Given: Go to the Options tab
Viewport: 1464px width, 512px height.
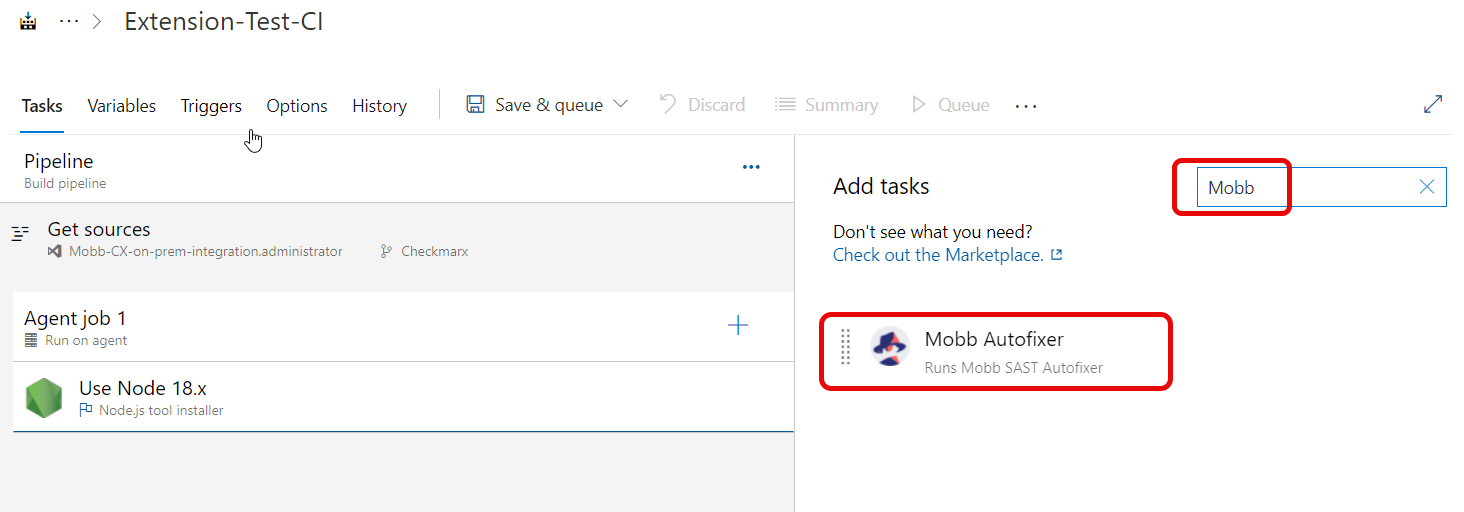Looking at the screenshot, I should (x=297, y=106).
